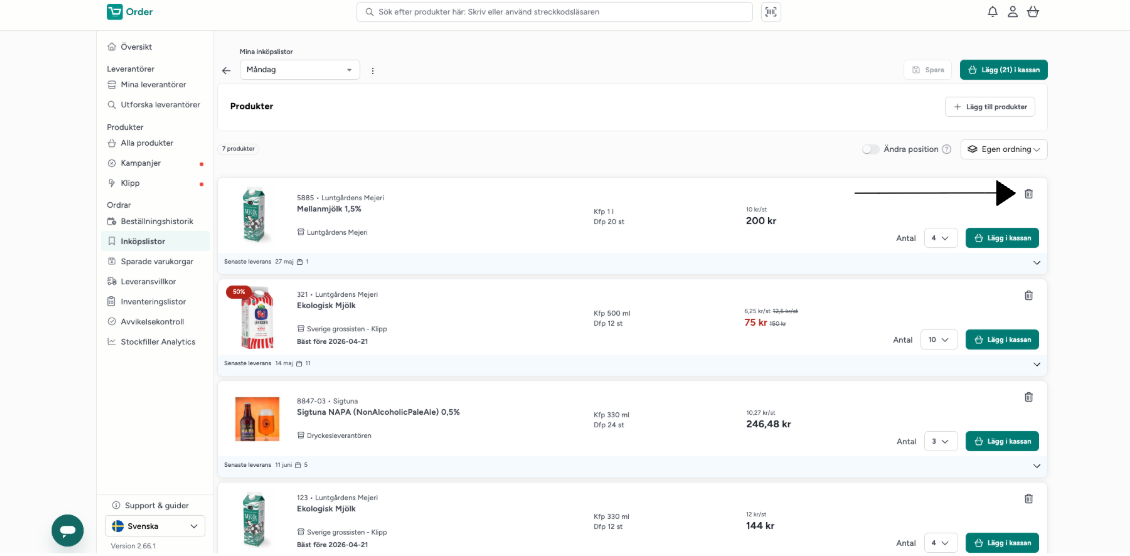Viewport: 1130px width, 556px height.
Task: Expand Mellanmjölk delivery details chevron
Action: point(1036,262)
